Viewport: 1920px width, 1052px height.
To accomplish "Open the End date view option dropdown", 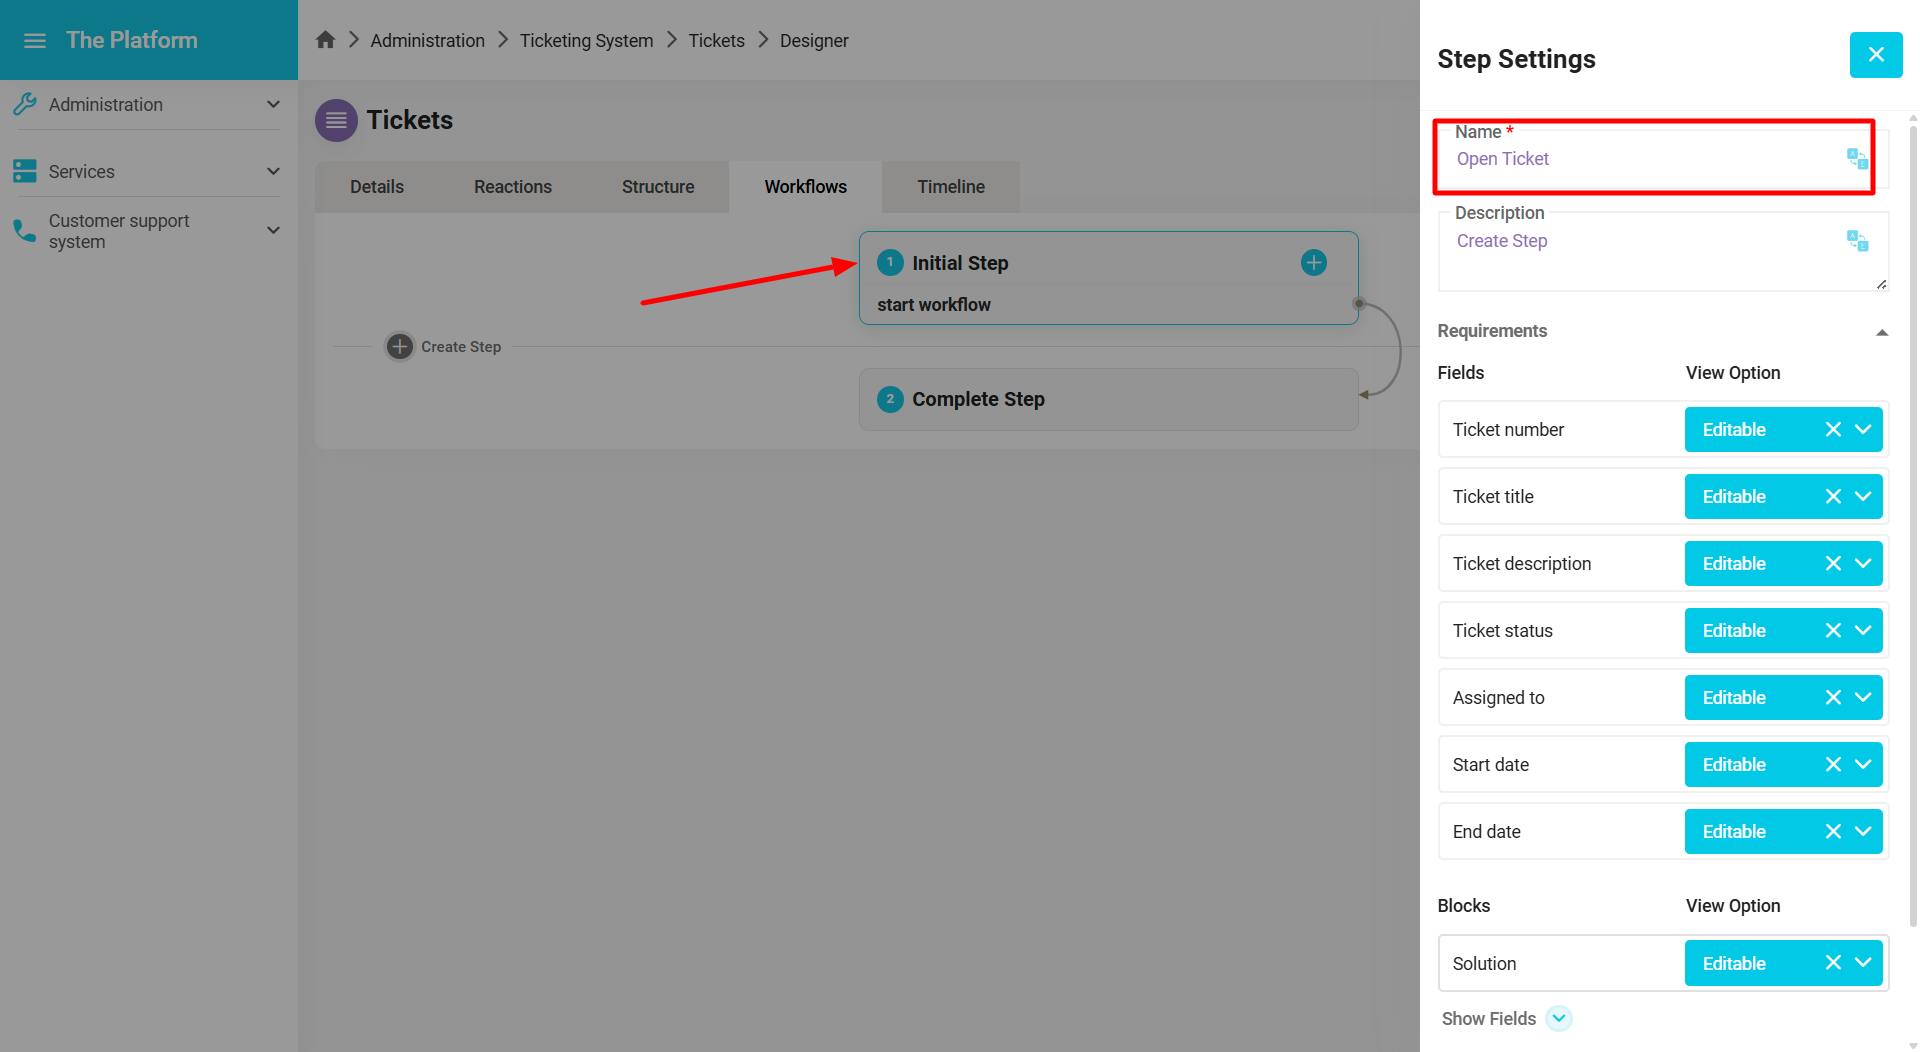I will click(x=1863, y=832).
